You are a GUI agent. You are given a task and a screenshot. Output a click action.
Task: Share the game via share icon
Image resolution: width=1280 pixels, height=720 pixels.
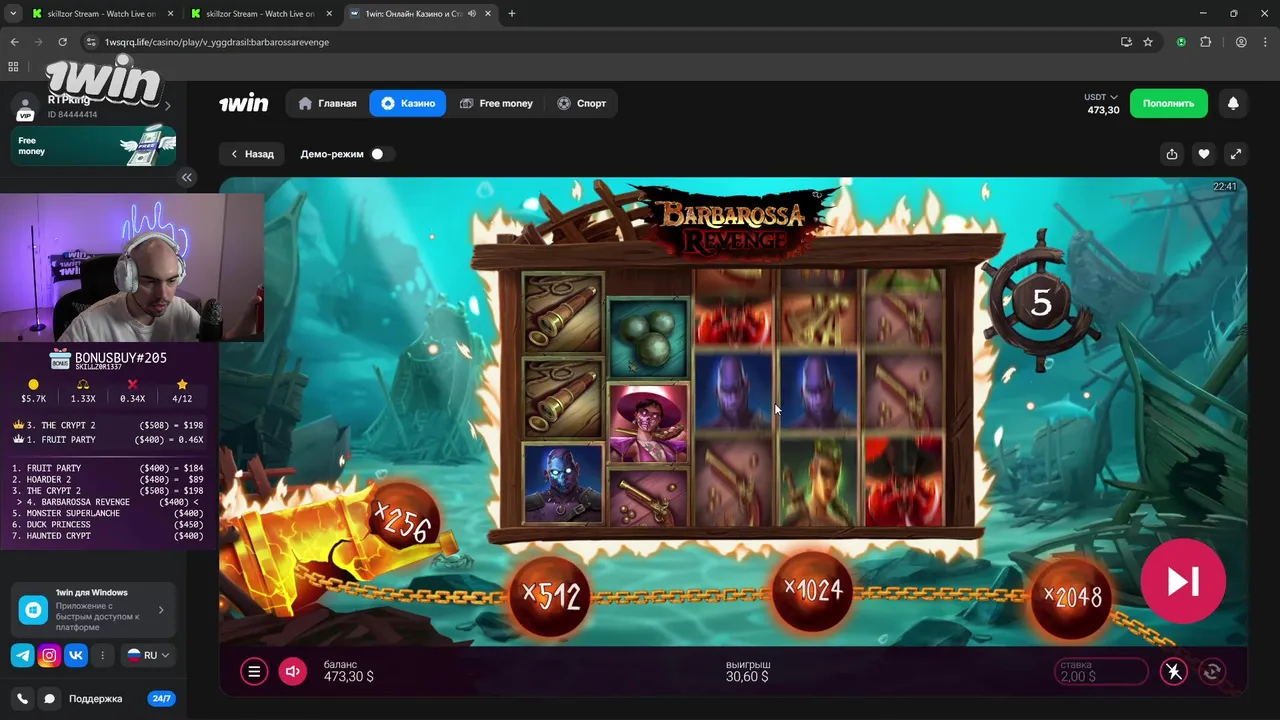tap(1172, 154)
